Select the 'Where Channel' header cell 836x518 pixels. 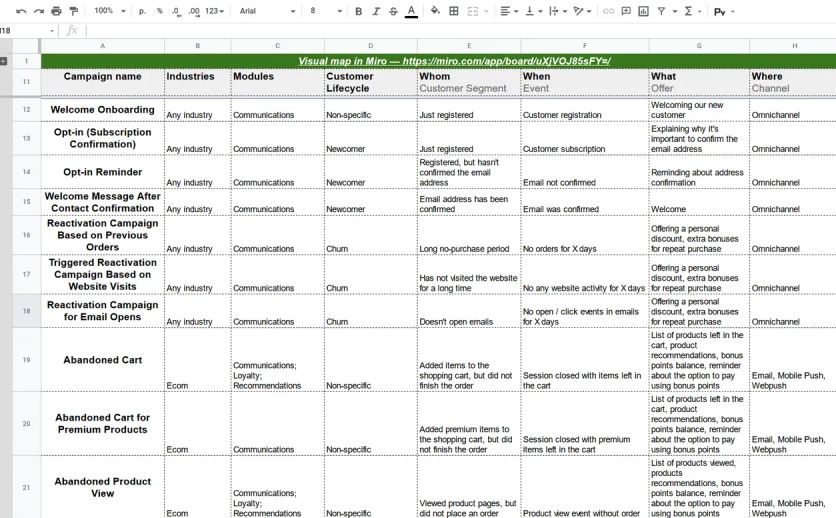[x=792, y=82]
